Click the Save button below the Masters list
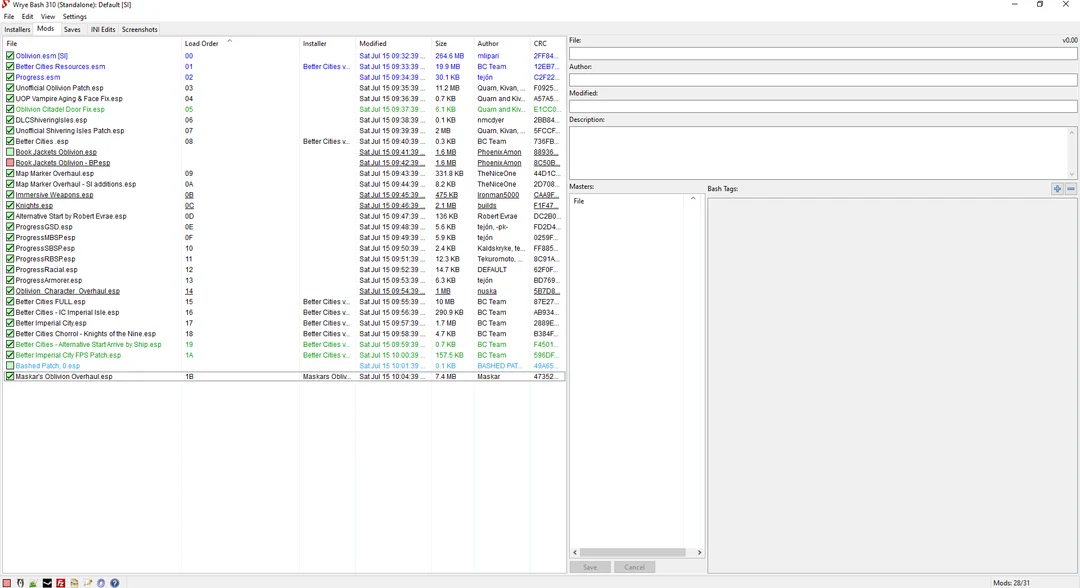Screen dimensions: 1080x588 pyautogui.click(x=590, y=566)
